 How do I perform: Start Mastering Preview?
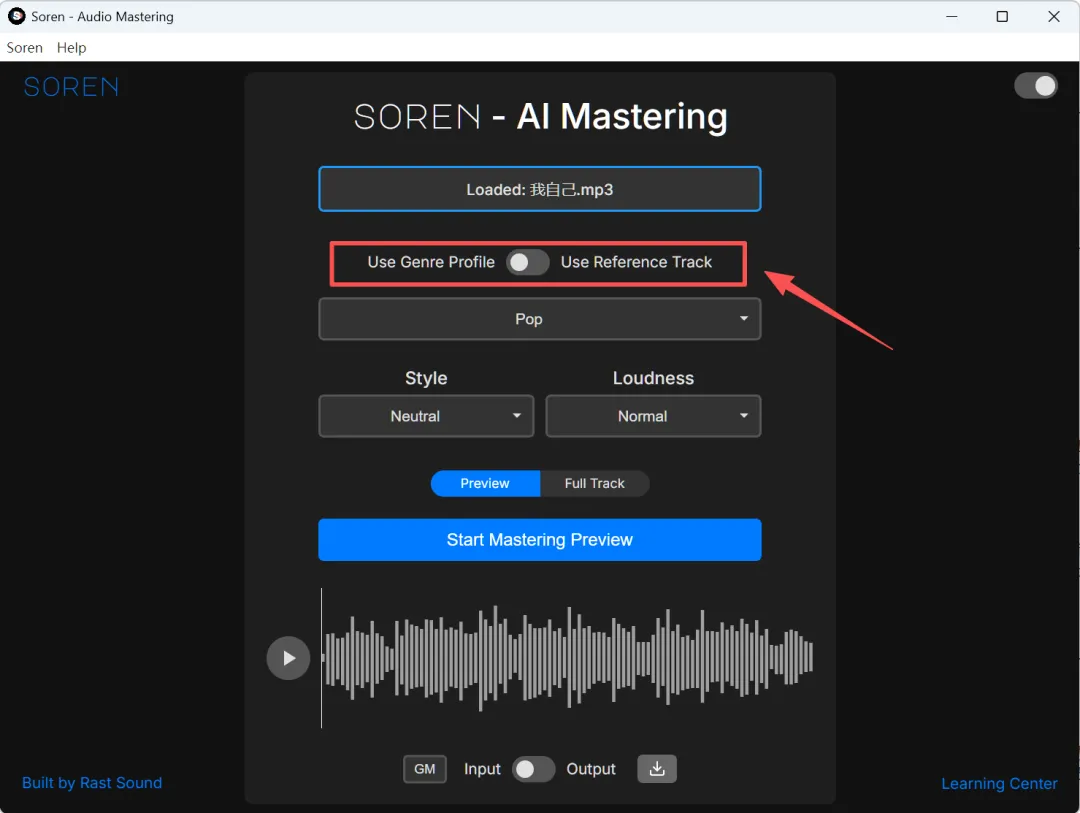[539, 539]
